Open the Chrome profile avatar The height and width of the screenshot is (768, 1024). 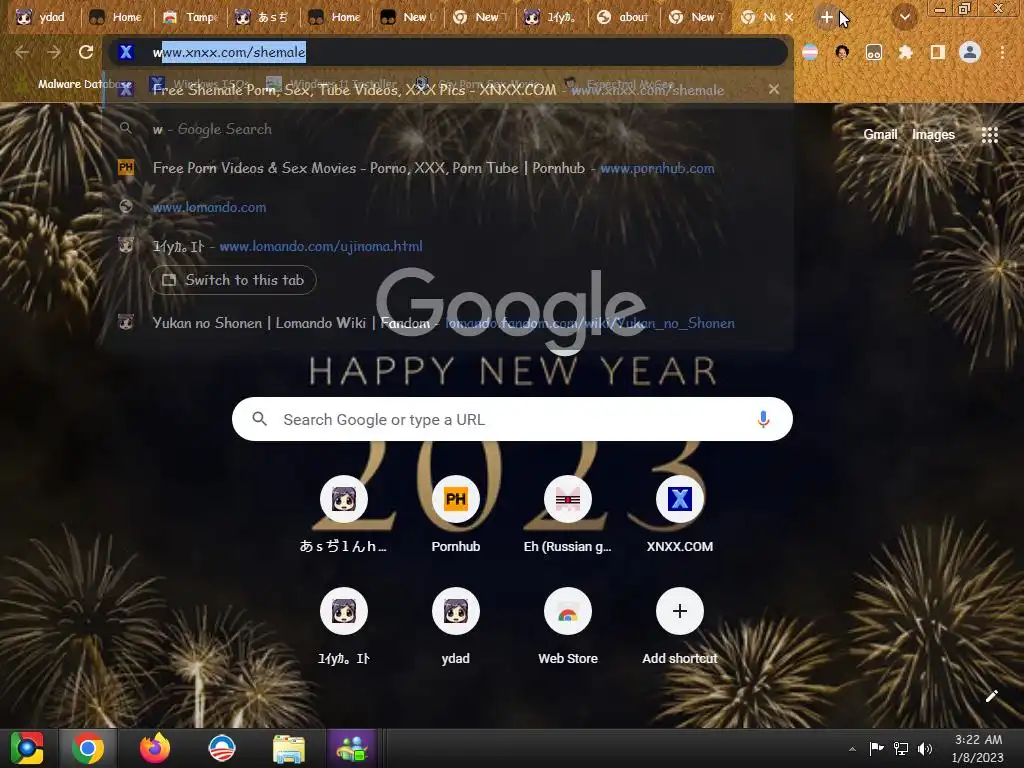coord(970,52)
